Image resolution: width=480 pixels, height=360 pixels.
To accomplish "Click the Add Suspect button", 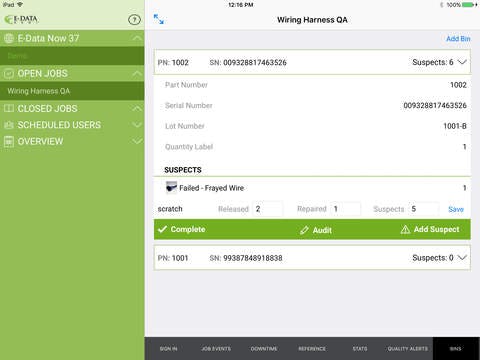I will pos(430,229).
